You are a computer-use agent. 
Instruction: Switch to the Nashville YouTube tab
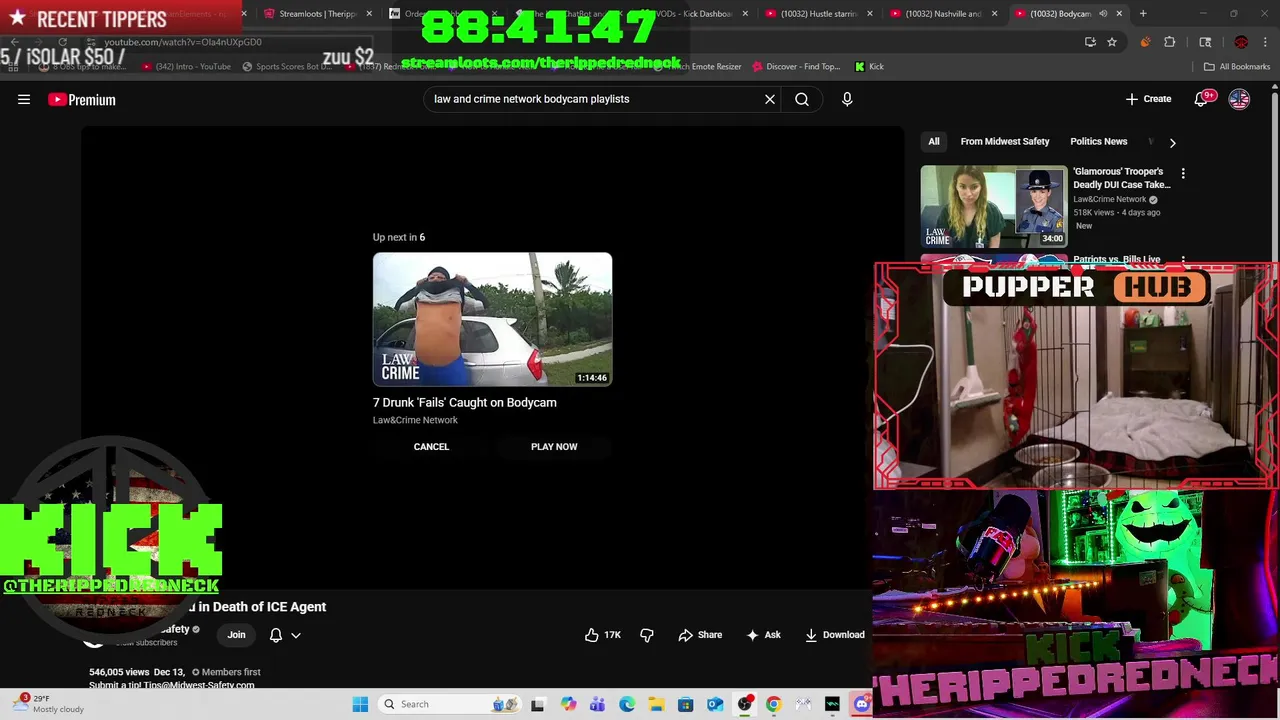point(943,14)
